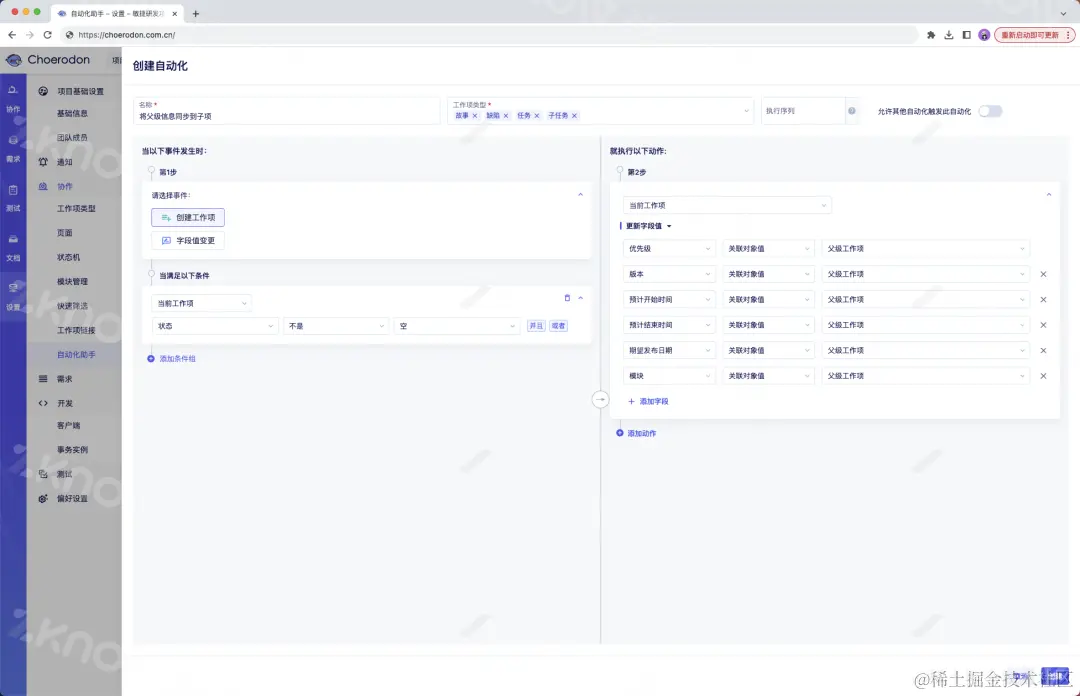
Task: Select the 字段值变更 event option
Action: click(188, 240)
